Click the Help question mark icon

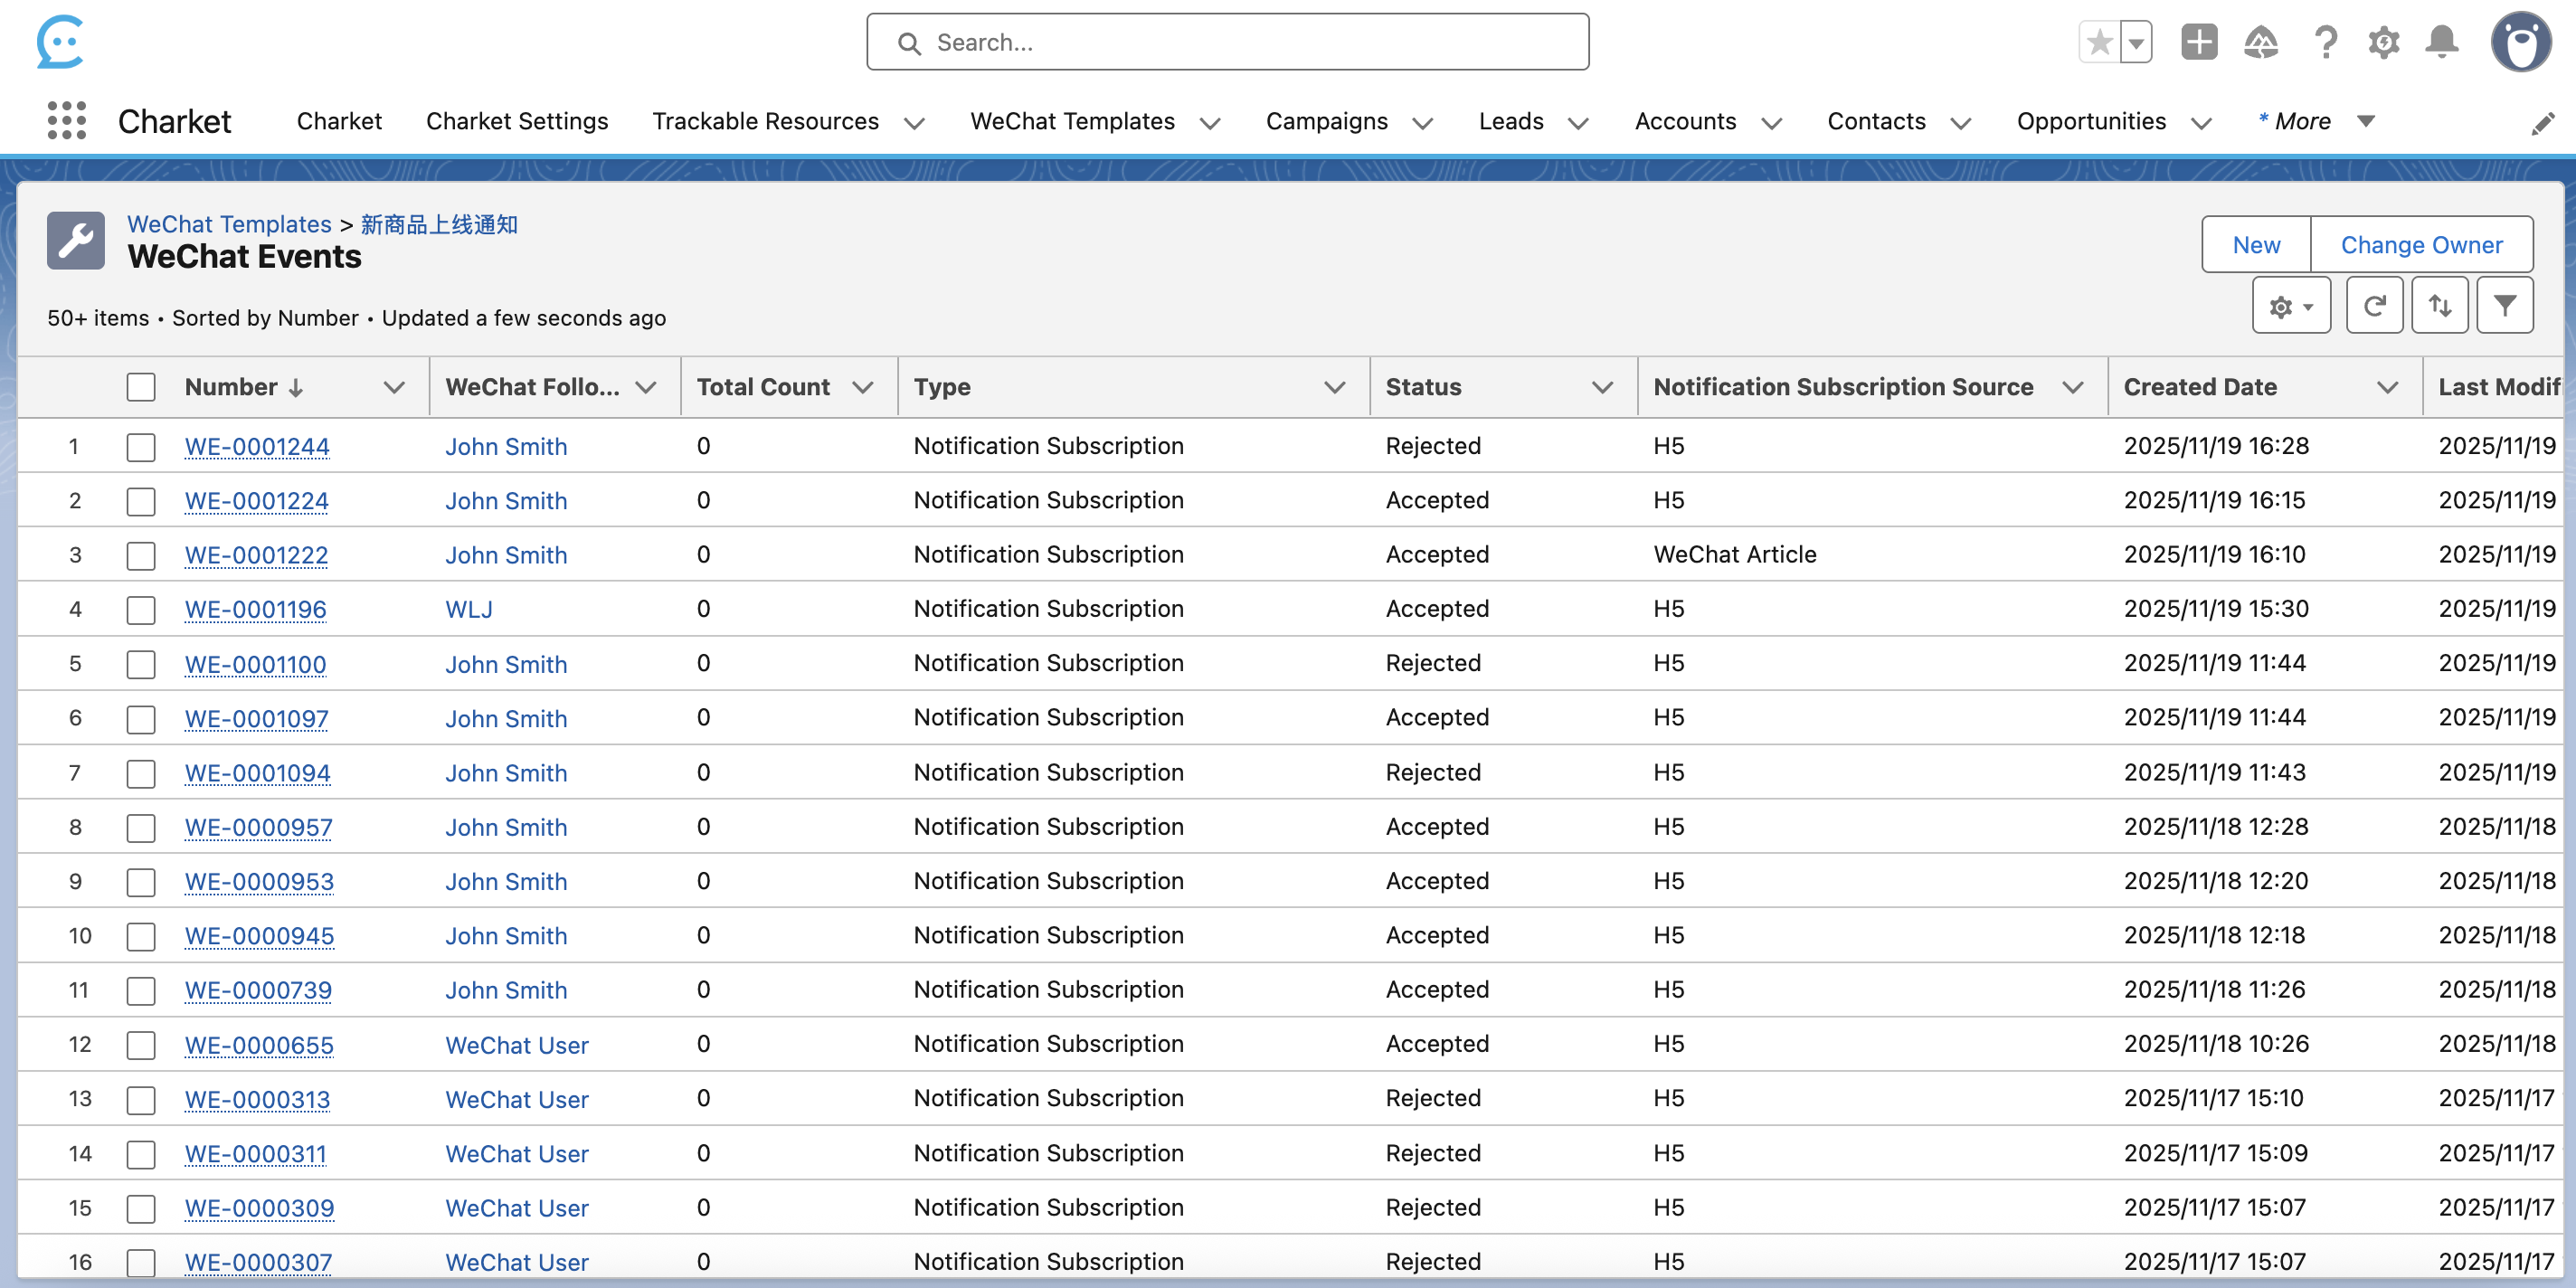click(x=2325, y=42)
